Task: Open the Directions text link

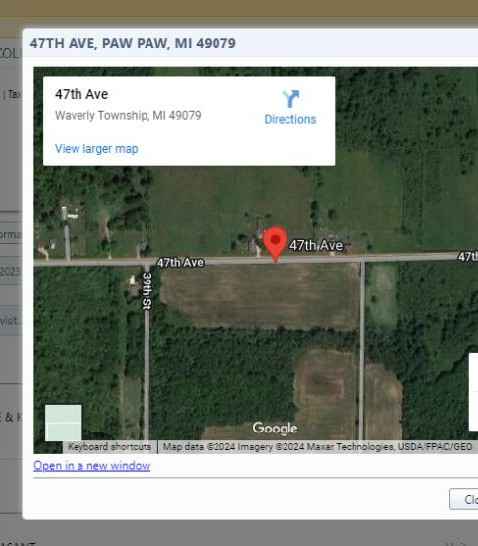Action: (x=290, y=119)
